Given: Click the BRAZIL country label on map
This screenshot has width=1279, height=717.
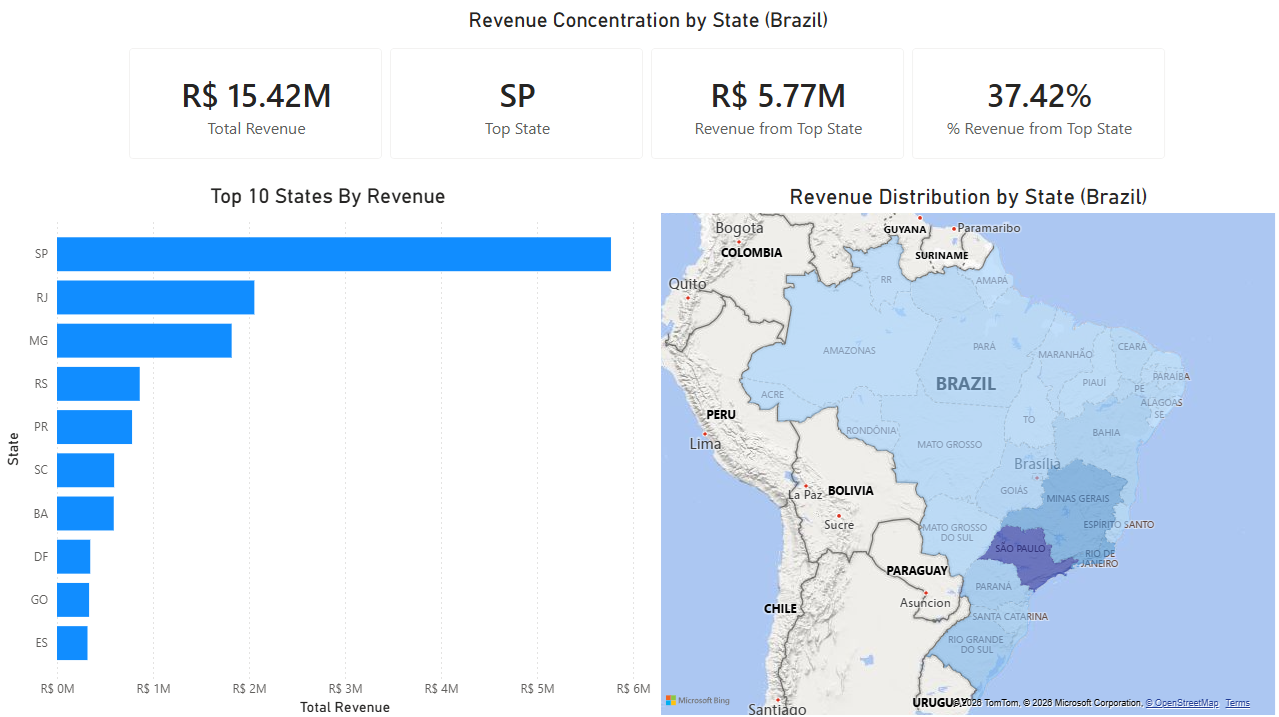Looking at the screenshot, I should pyautogui.click(x=966, y=384).
